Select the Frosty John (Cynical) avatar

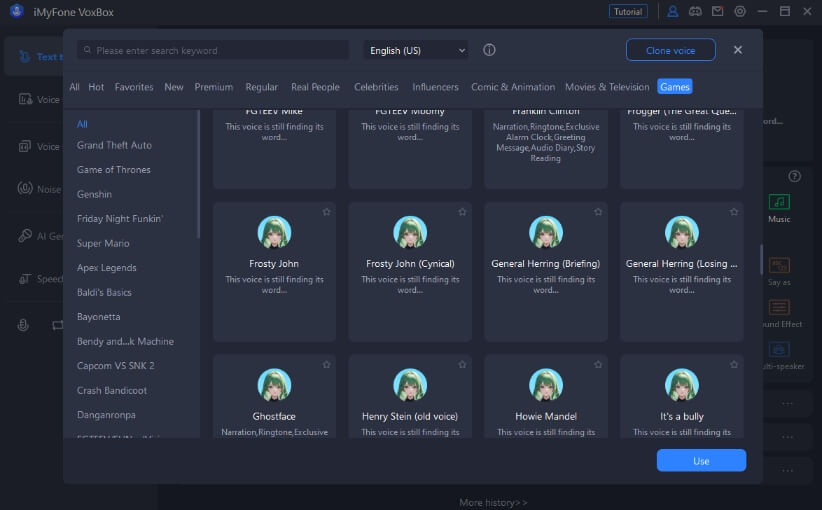[x=410, y=232]
